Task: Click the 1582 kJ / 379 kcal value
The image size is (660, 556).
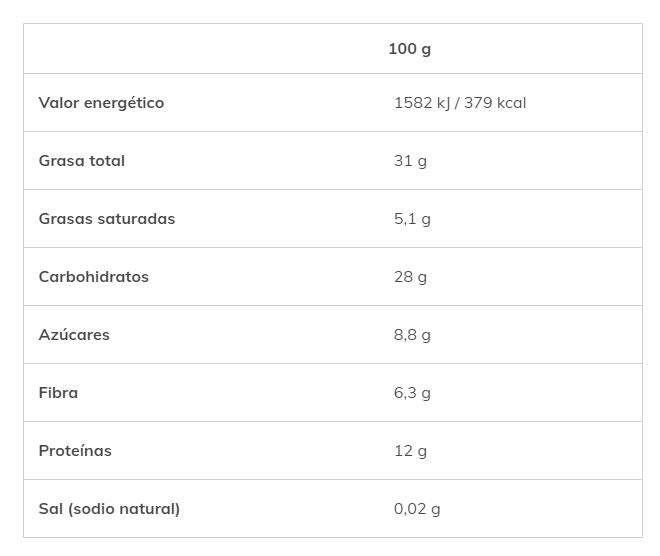Action: (x=460, y=103)
